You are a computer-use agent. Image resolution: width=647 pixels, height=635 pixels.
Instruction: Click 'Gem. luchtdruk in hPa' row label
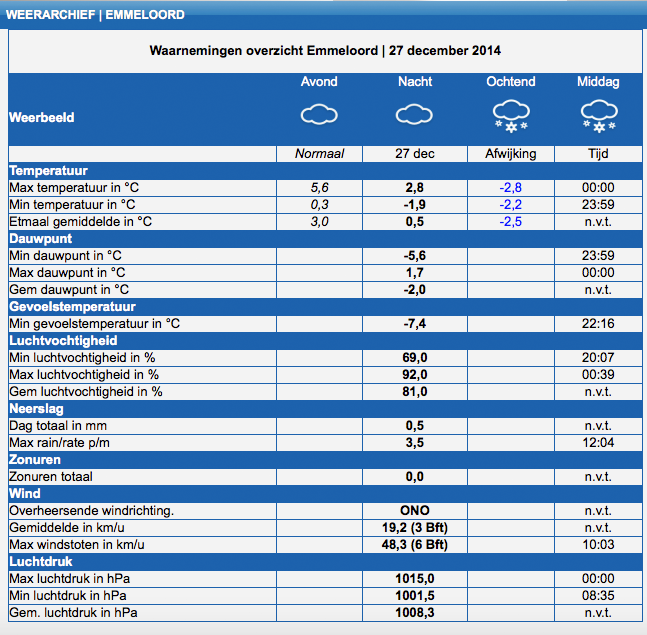click(73, 613)
